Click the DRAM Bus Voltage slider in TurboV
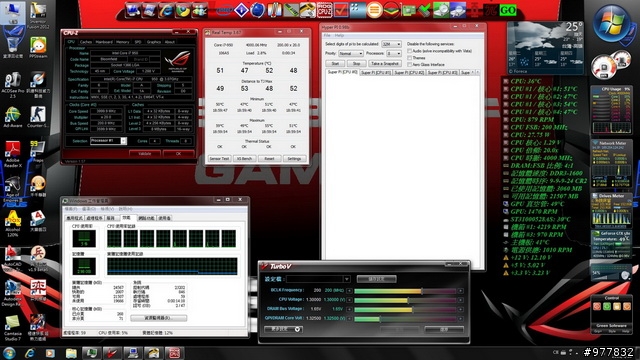The height and width of the screenshot is (360, 640). 405,310
